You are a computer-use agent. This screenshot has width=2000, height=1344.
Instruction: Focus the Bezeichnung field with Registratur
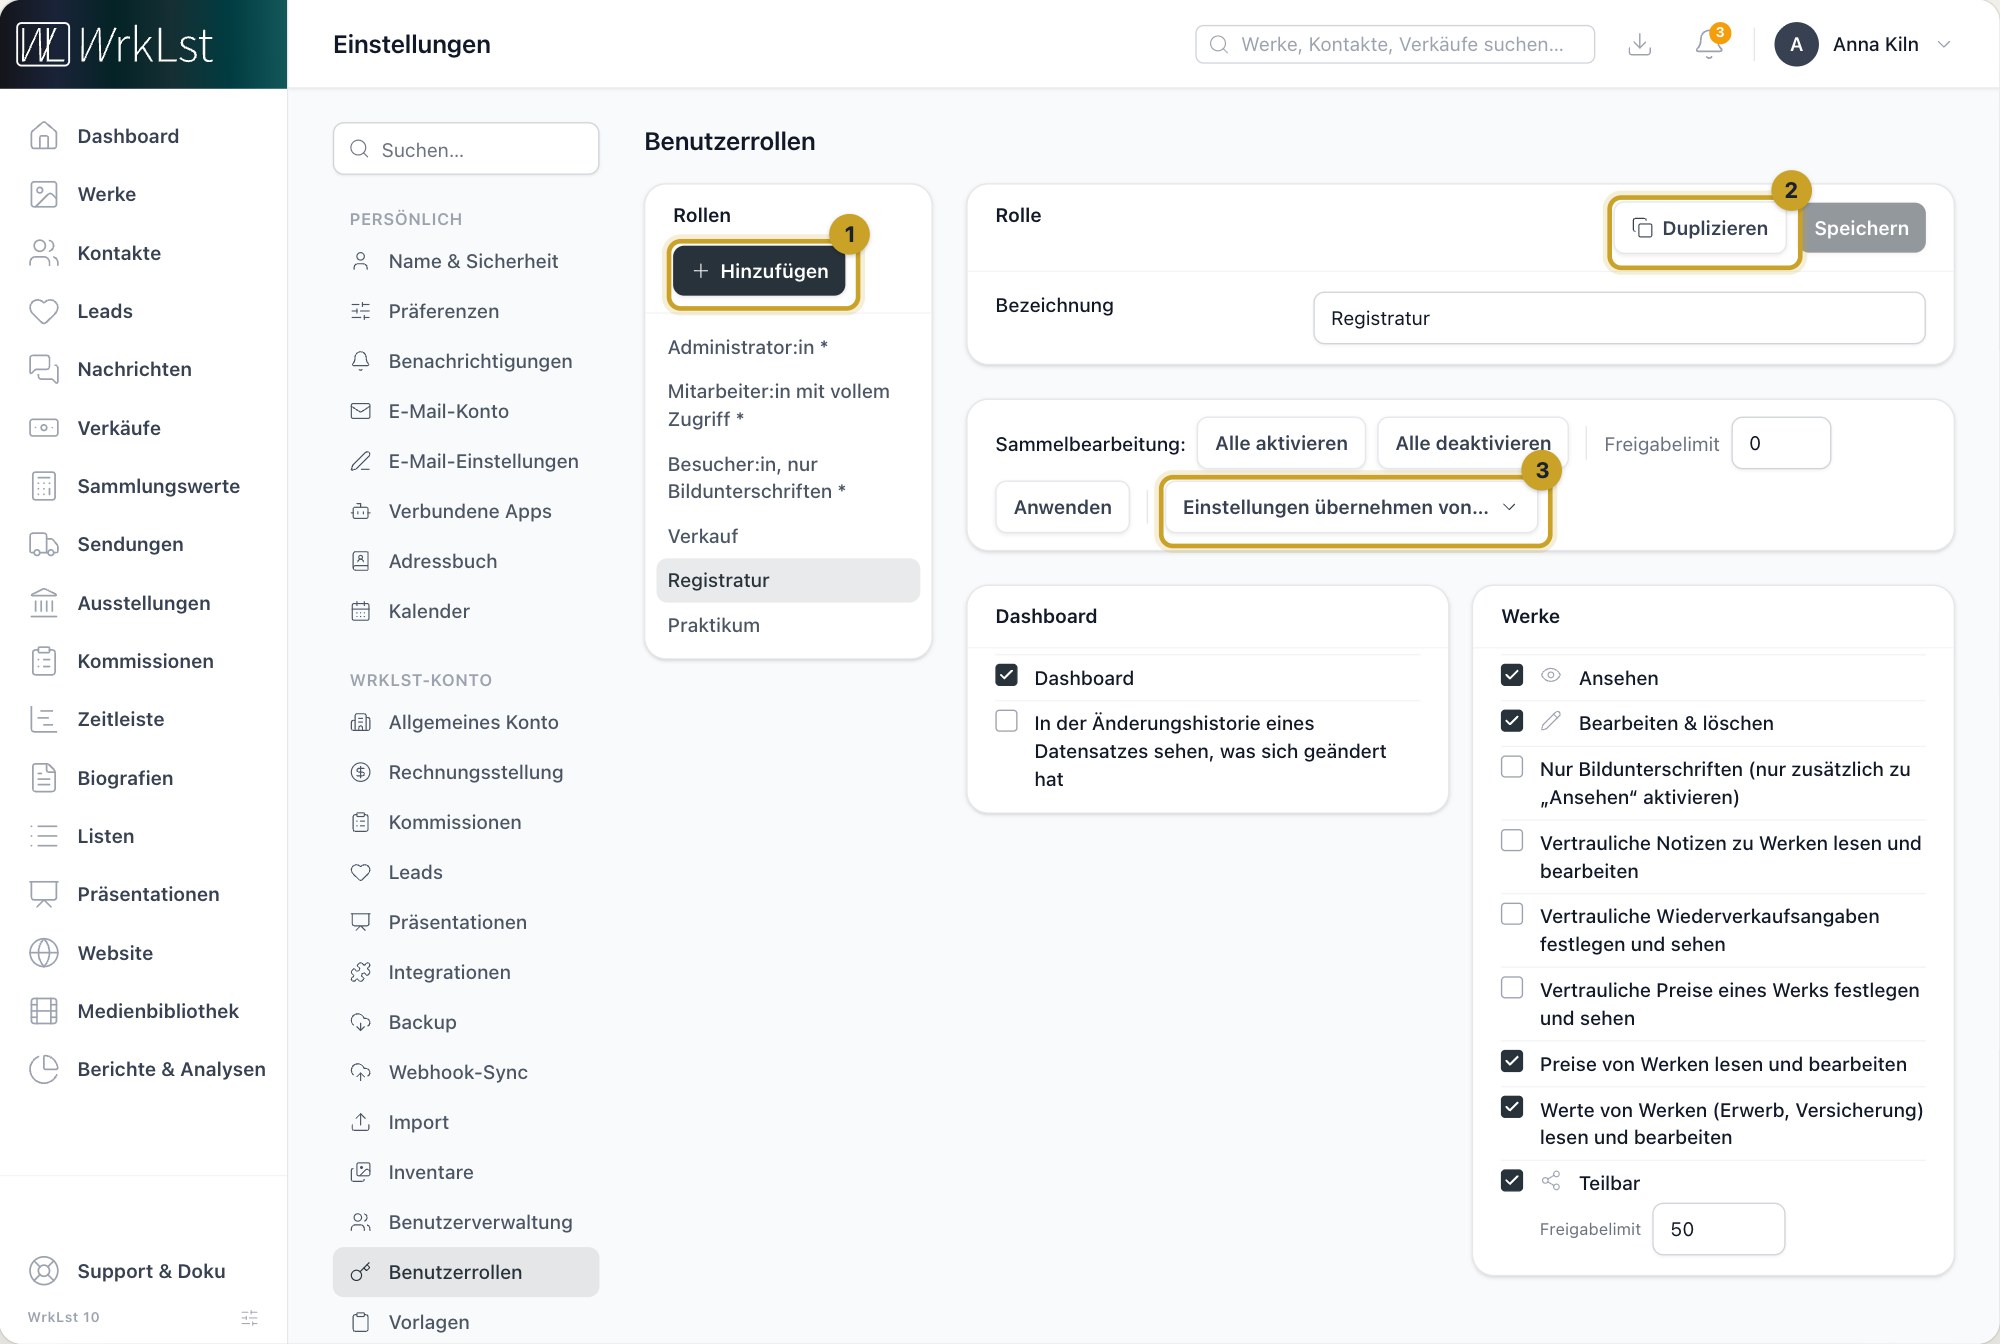tap(1619, 318)
